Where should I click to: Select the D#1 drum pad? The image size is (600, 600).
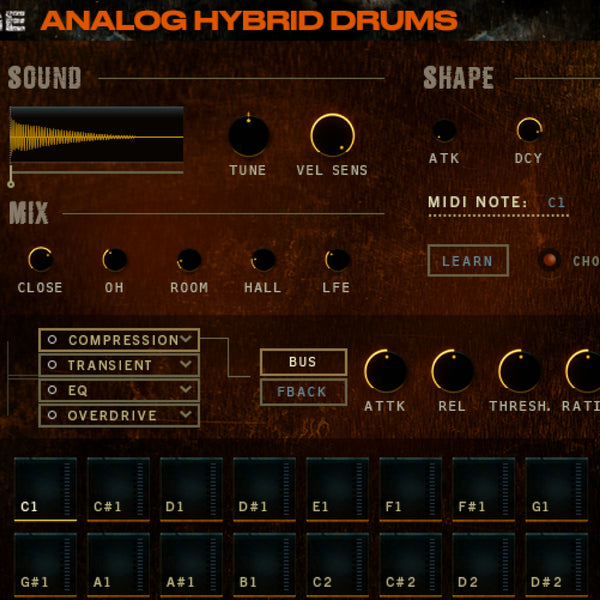(x=264, y=489)
